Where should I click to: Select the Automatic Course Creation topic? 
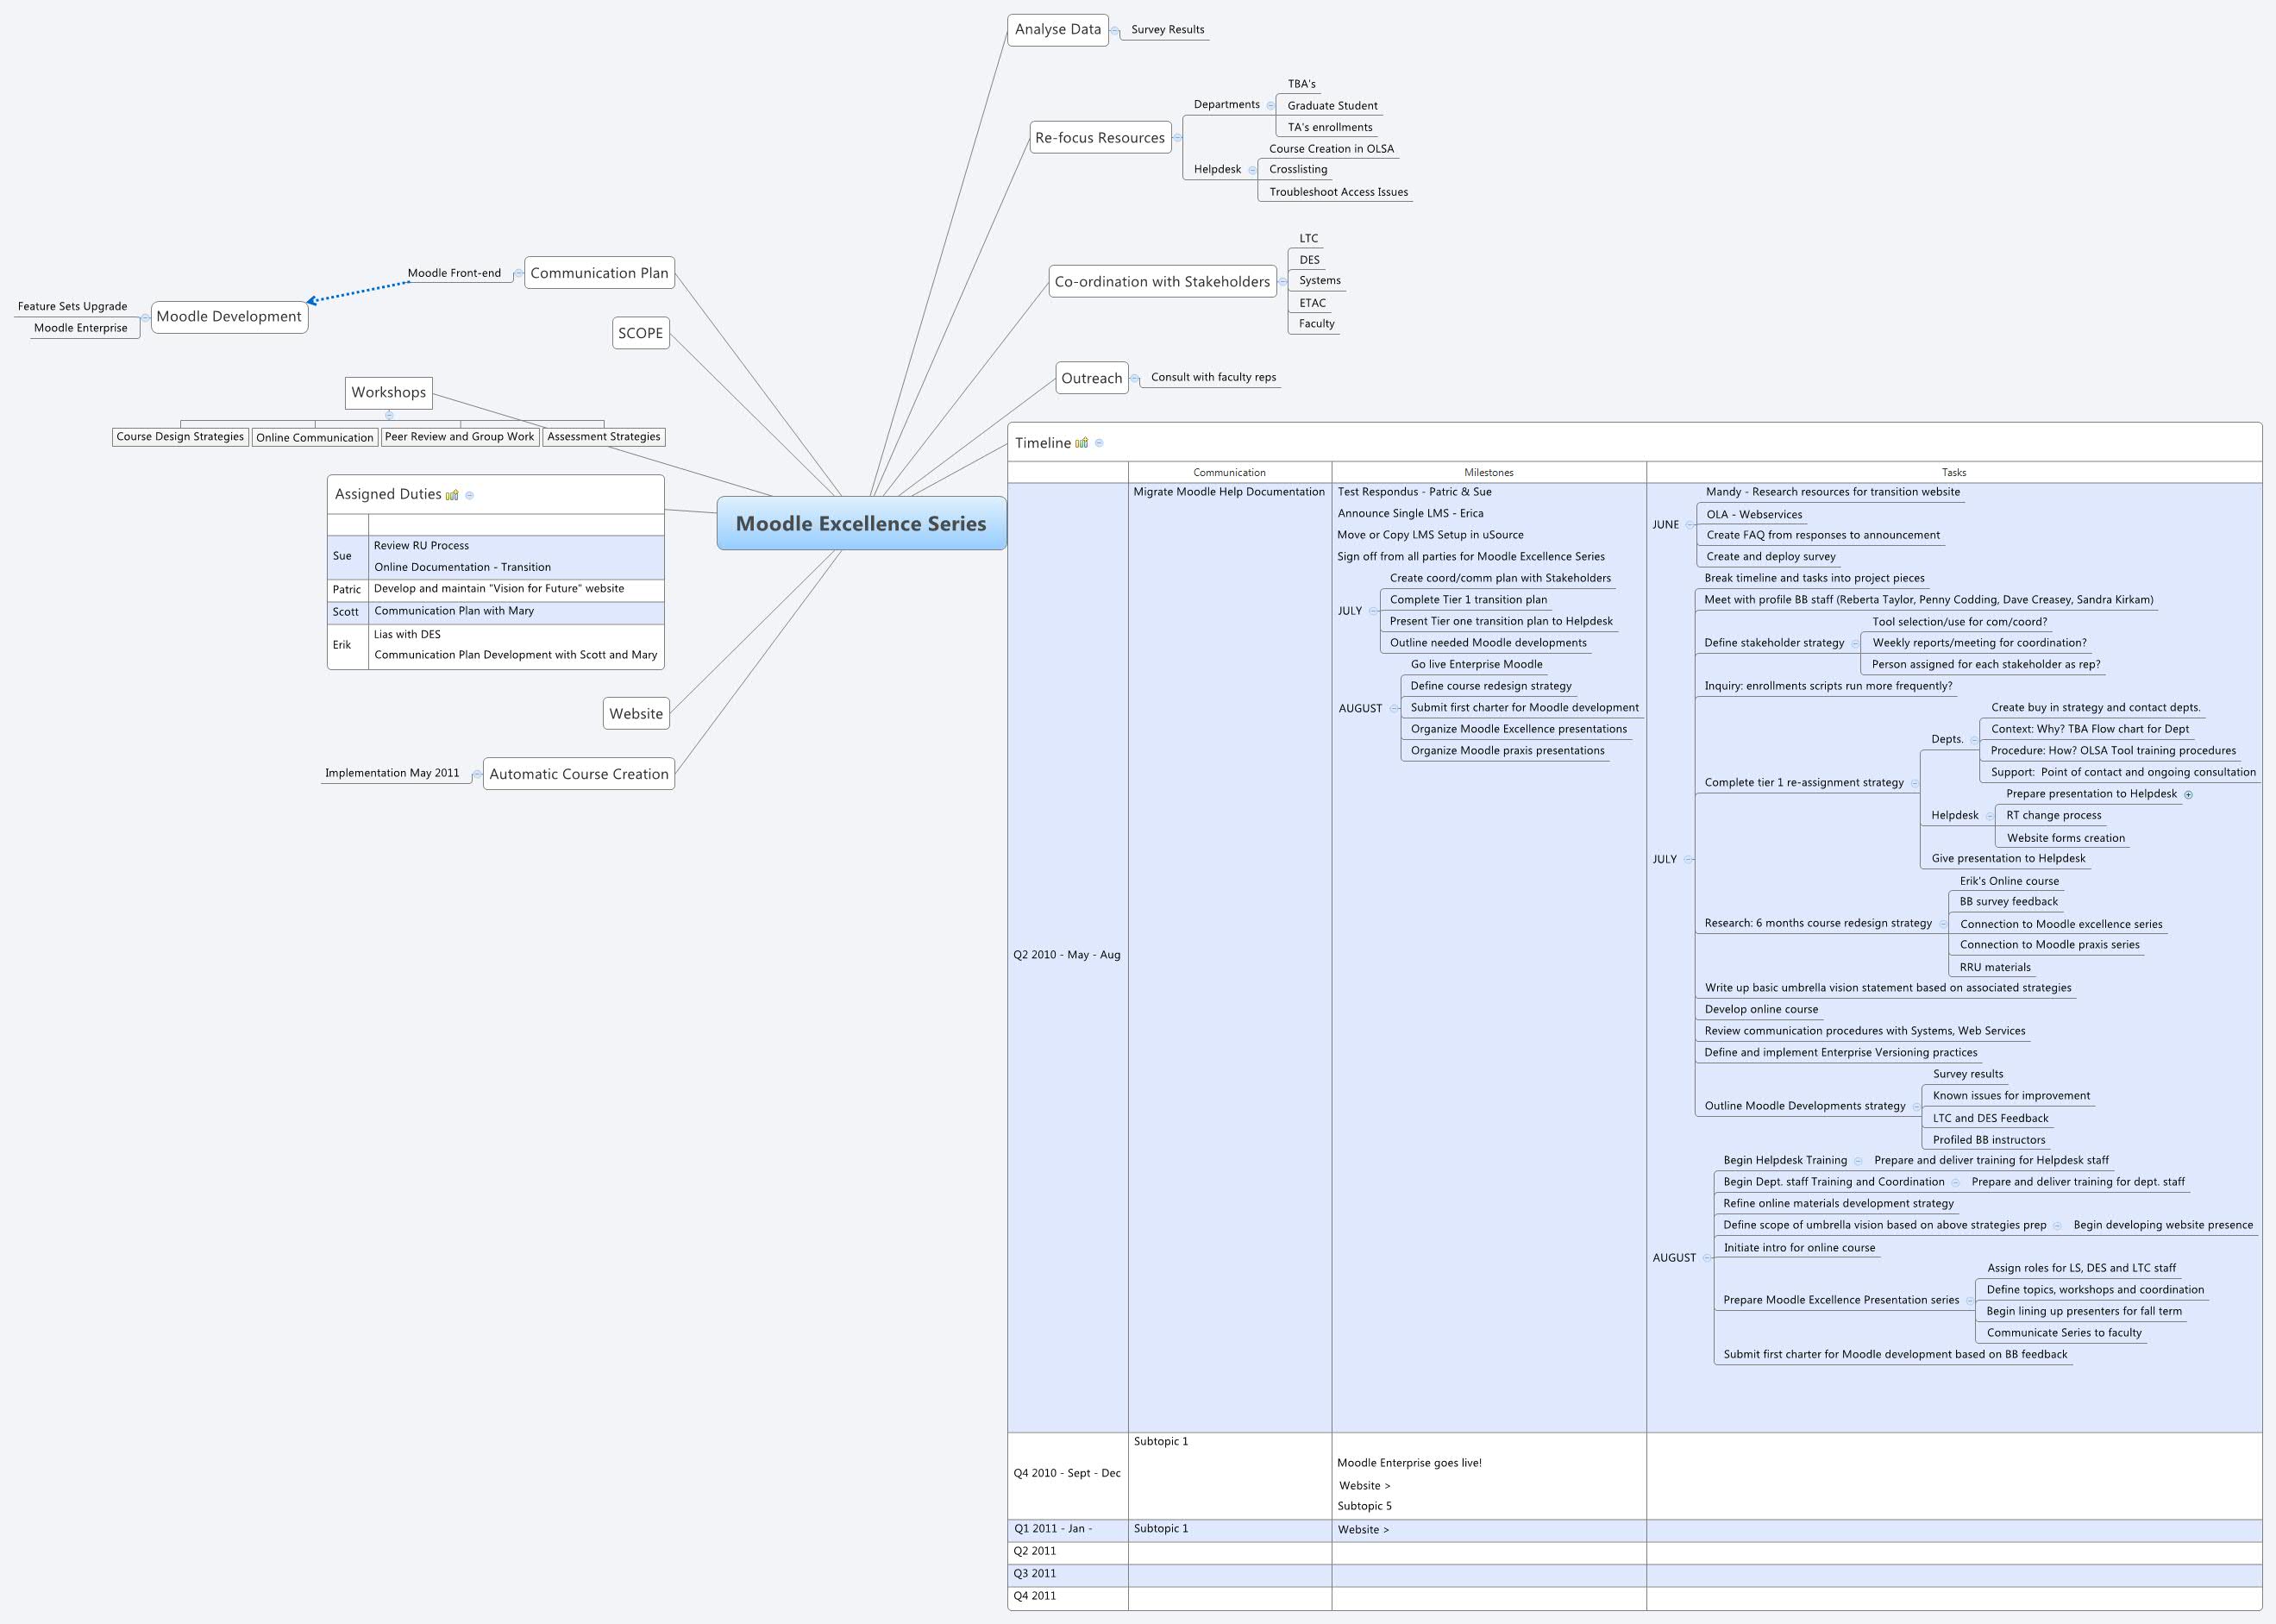click(579, 773)
